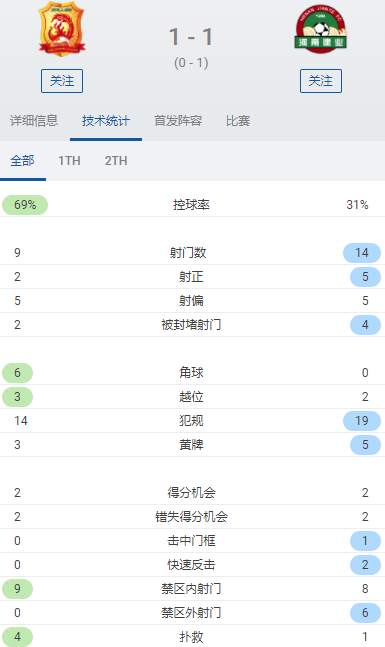385x647 pixels.
Task: Filter stats to 1TH half
Action: point(69,161)
